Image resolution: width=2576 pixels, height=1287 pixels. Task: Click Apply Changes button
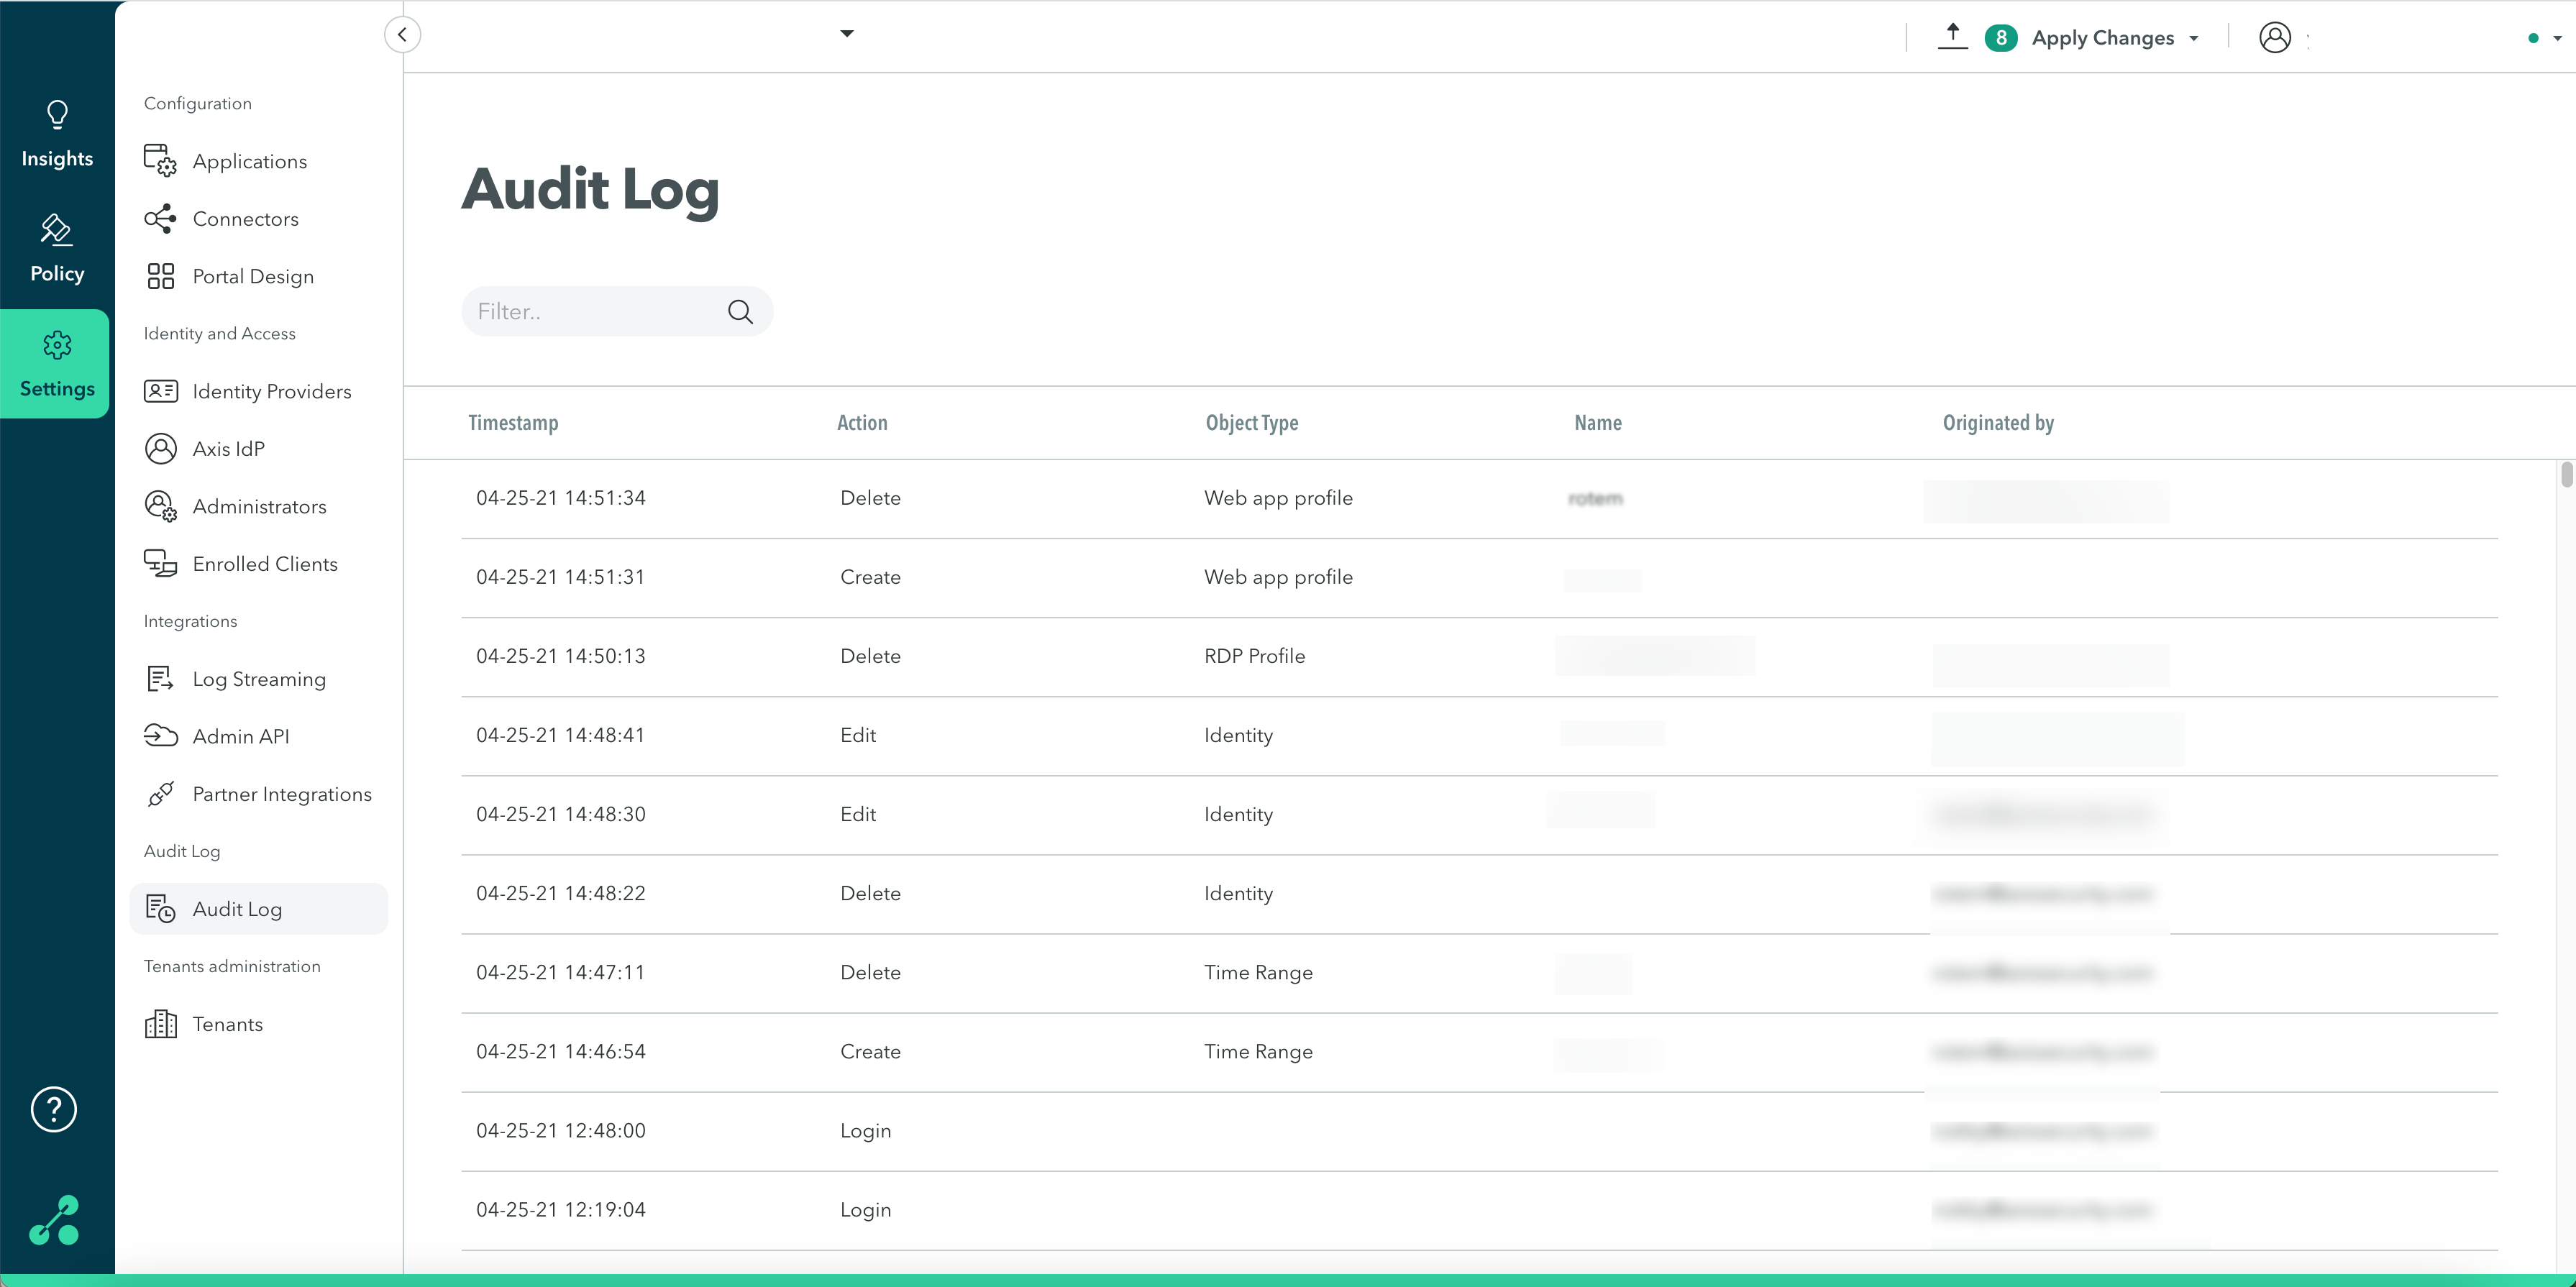pos(2102,38)
